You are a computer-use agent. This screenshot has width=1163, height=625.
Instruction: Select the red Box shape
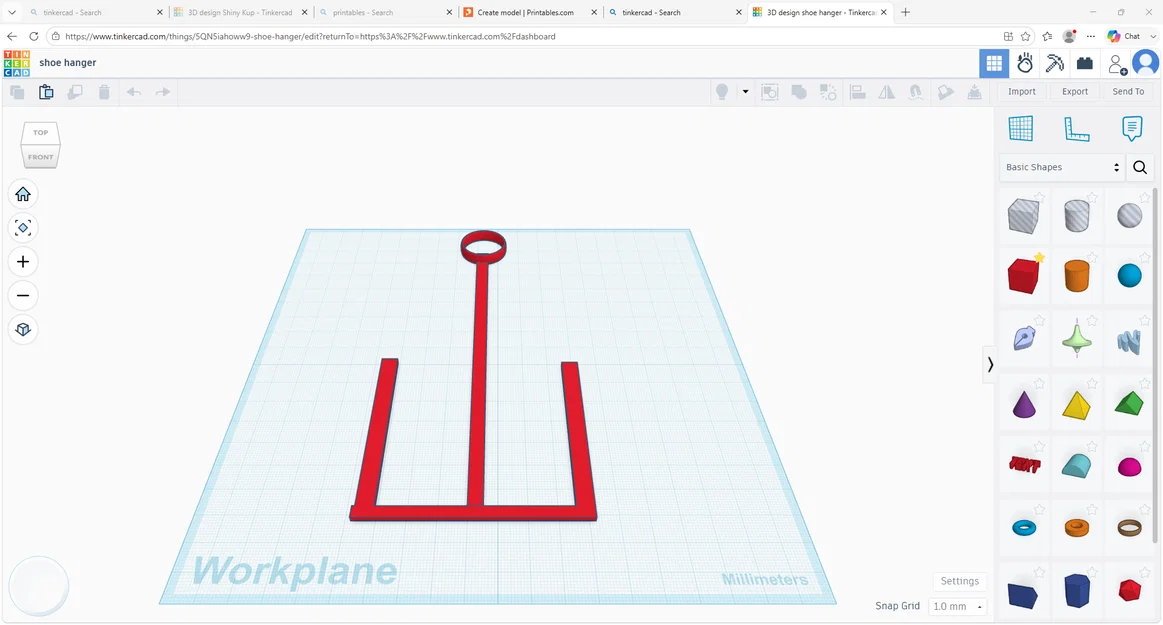click(1024, 276)
